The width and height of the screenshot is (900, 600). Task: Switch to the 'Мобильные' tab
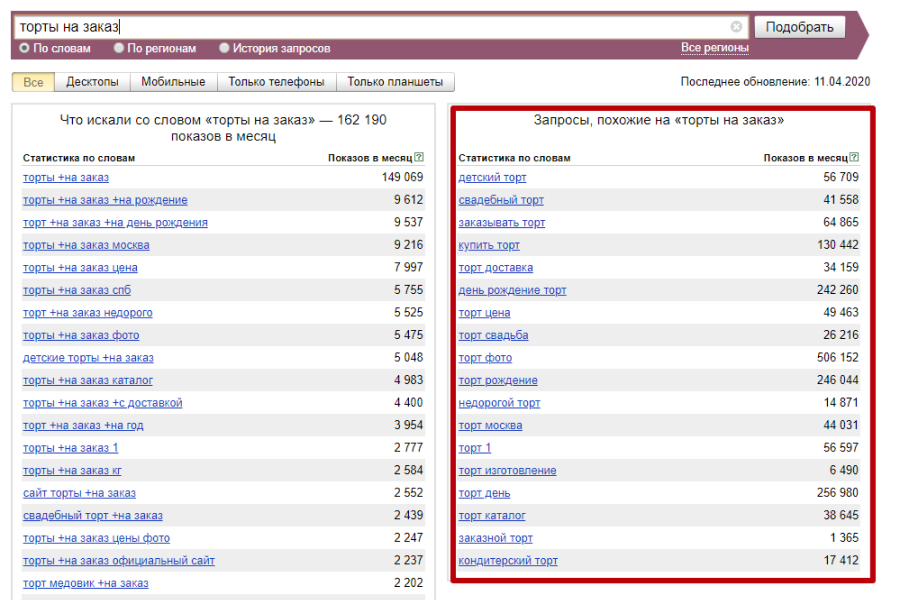coord(173,82)
